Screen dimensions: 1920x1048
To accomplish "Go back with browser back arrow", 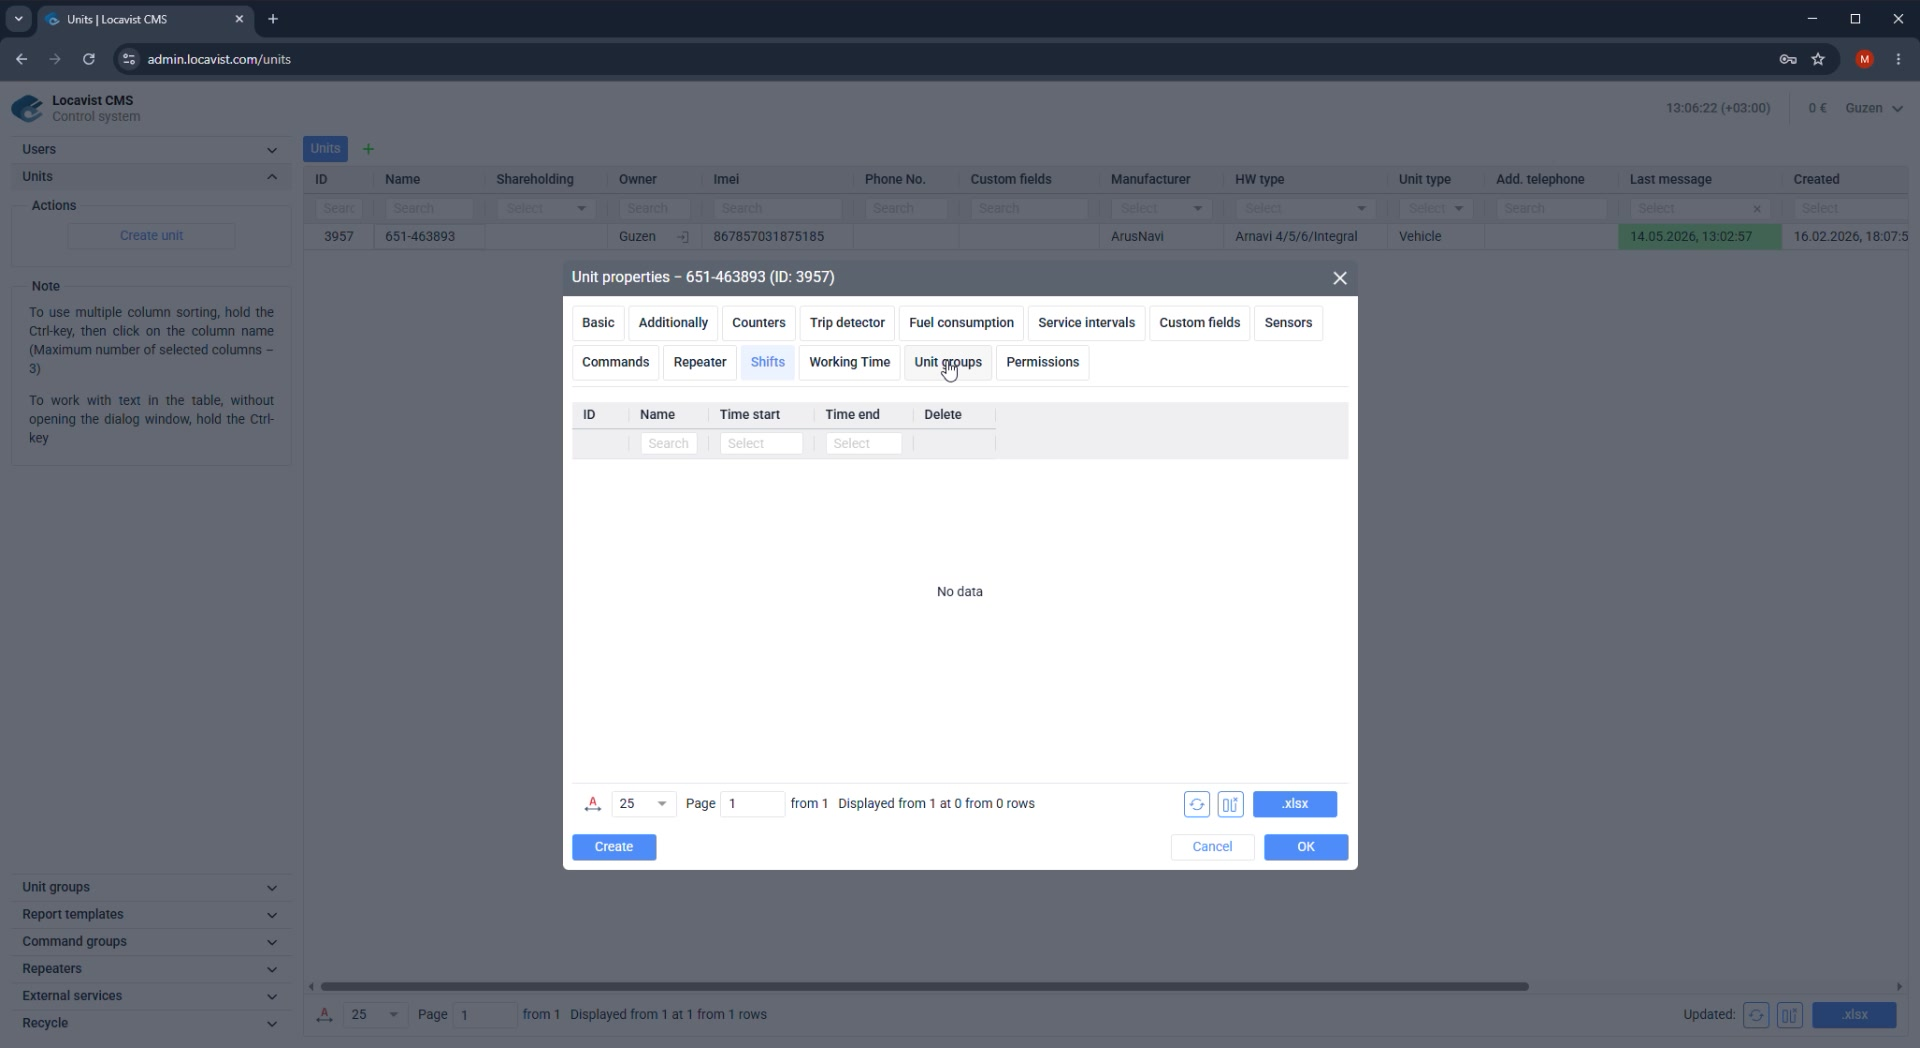I will click(x=21, y=59).
